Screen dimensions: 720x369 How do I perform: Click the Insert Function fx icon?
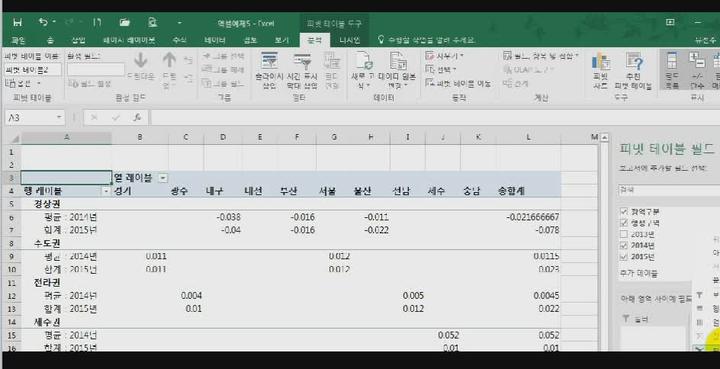click(137, 117)
